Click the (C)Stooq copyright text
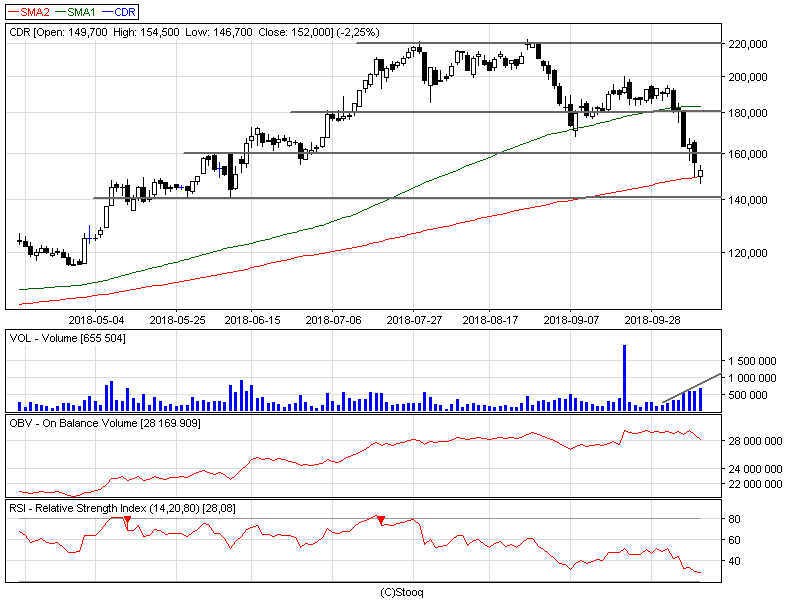Viewport: 800px width, 600px height. click(402, 592)
